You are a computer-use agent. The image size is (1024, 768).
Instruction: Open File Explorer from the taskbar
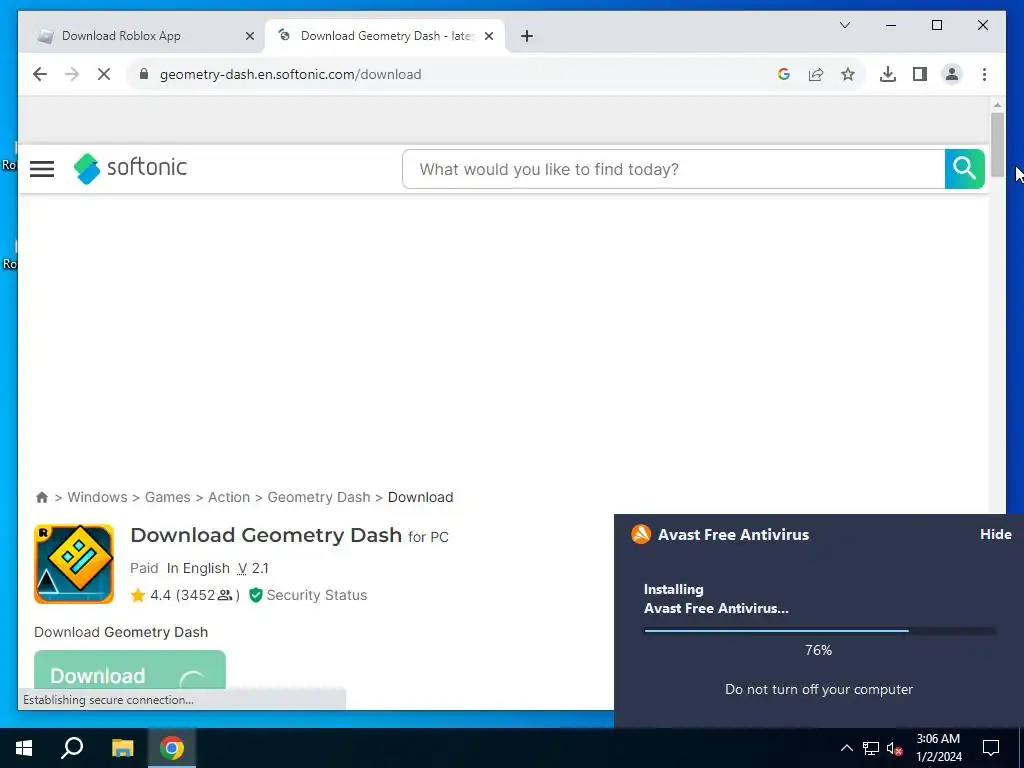[122, 748]
